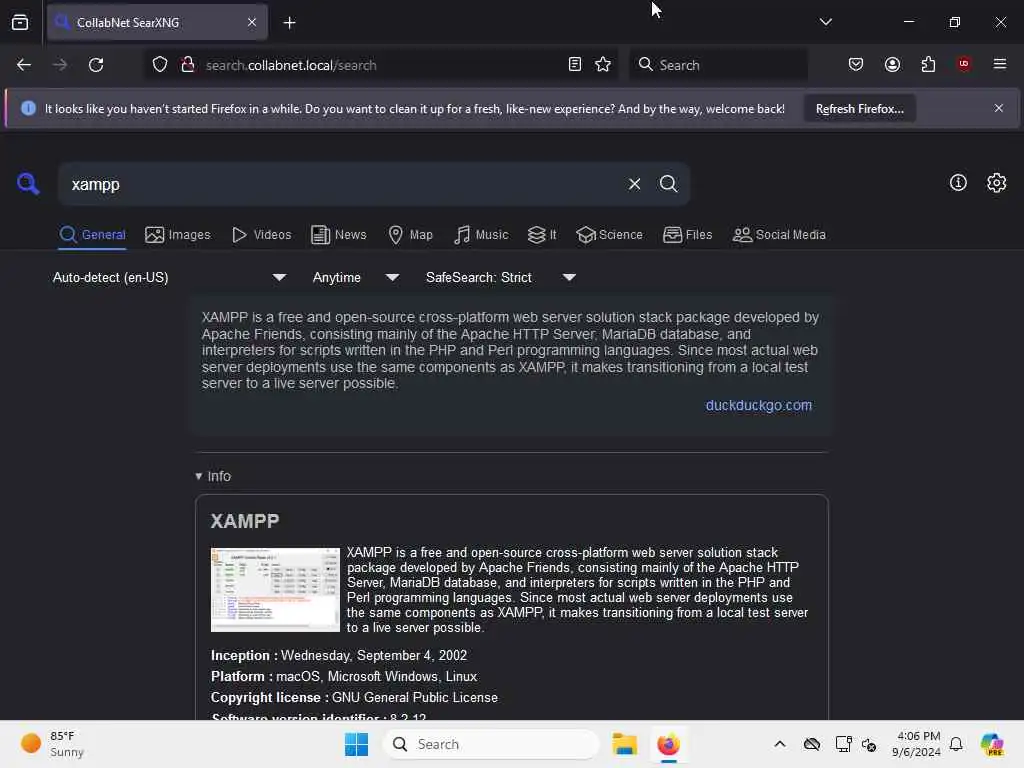Open the weather widget 85°F Sunny
1024x768 pixels.
pos(52,744)
